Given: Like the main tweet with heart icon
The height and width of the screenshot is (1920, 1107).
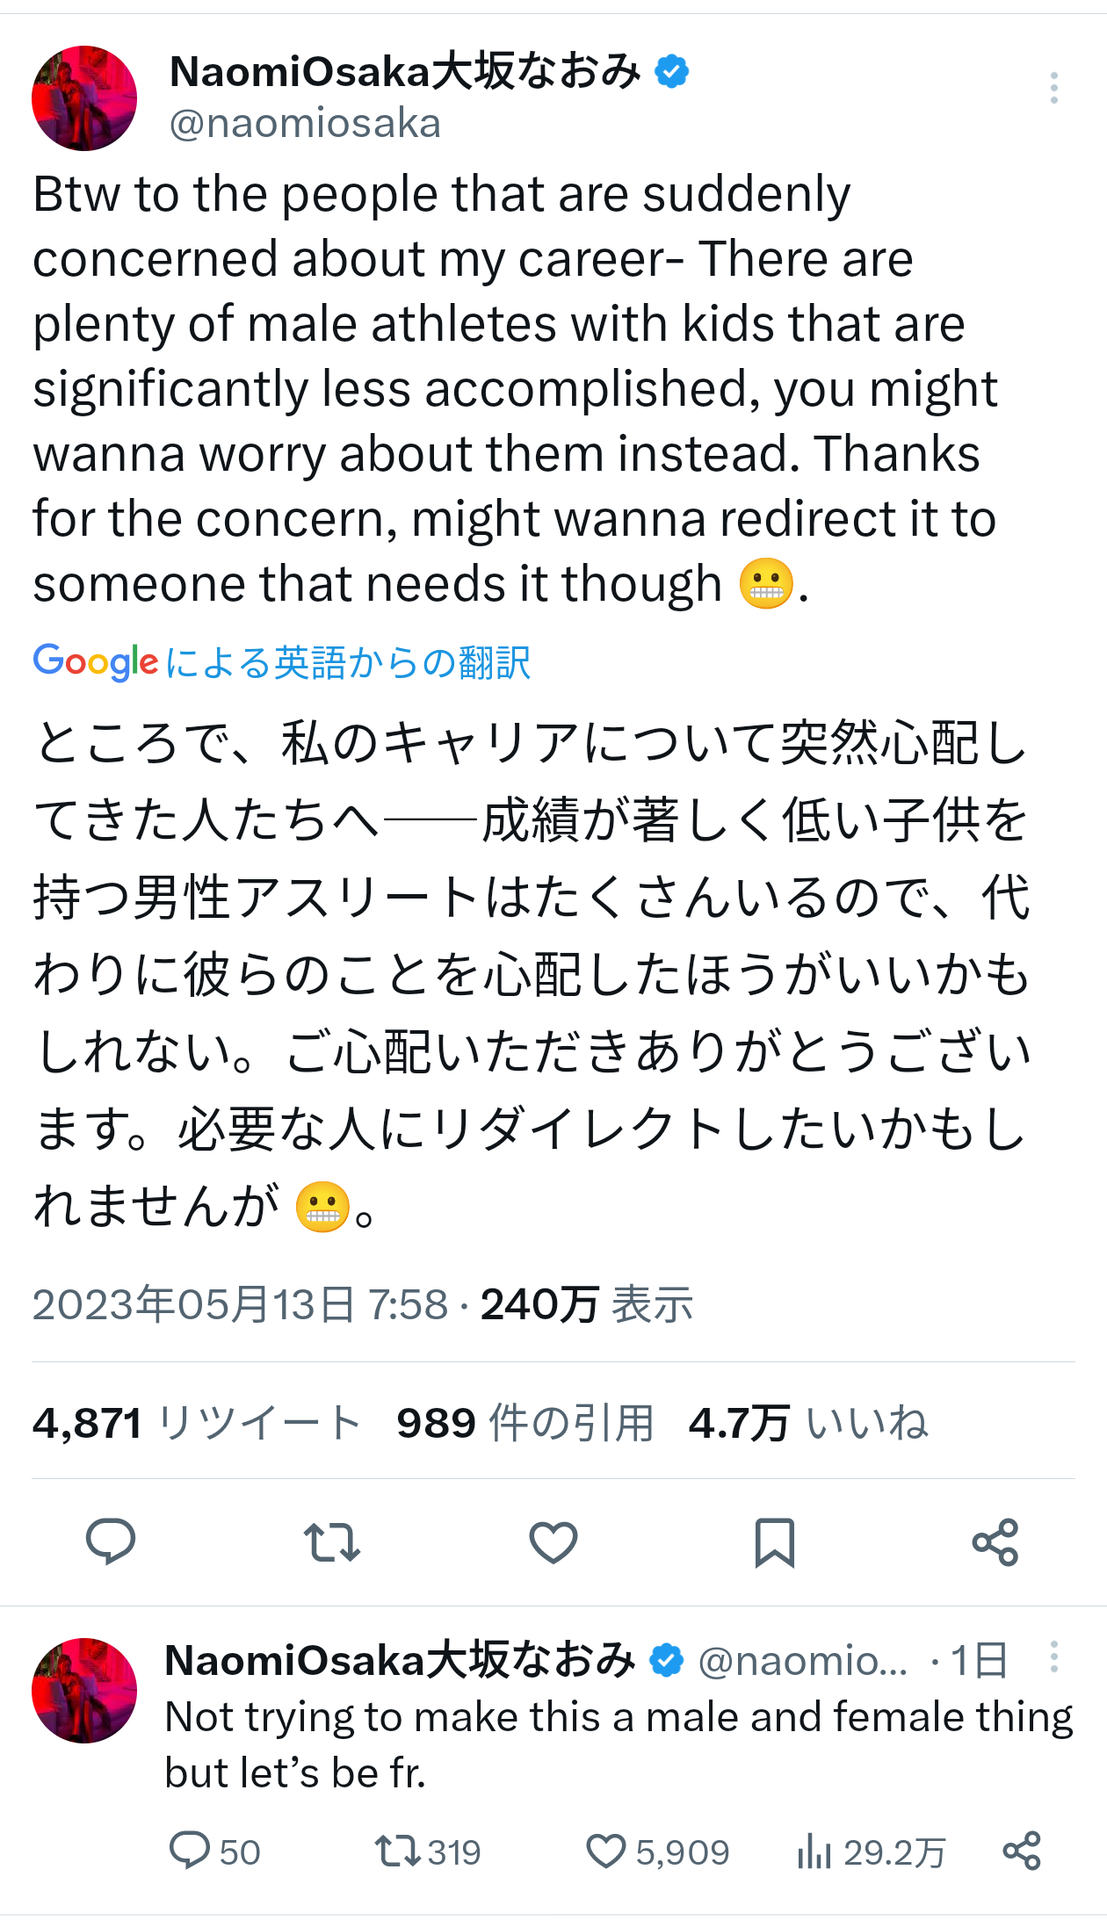Looking at the screenshot, I should coord(553,1541).
